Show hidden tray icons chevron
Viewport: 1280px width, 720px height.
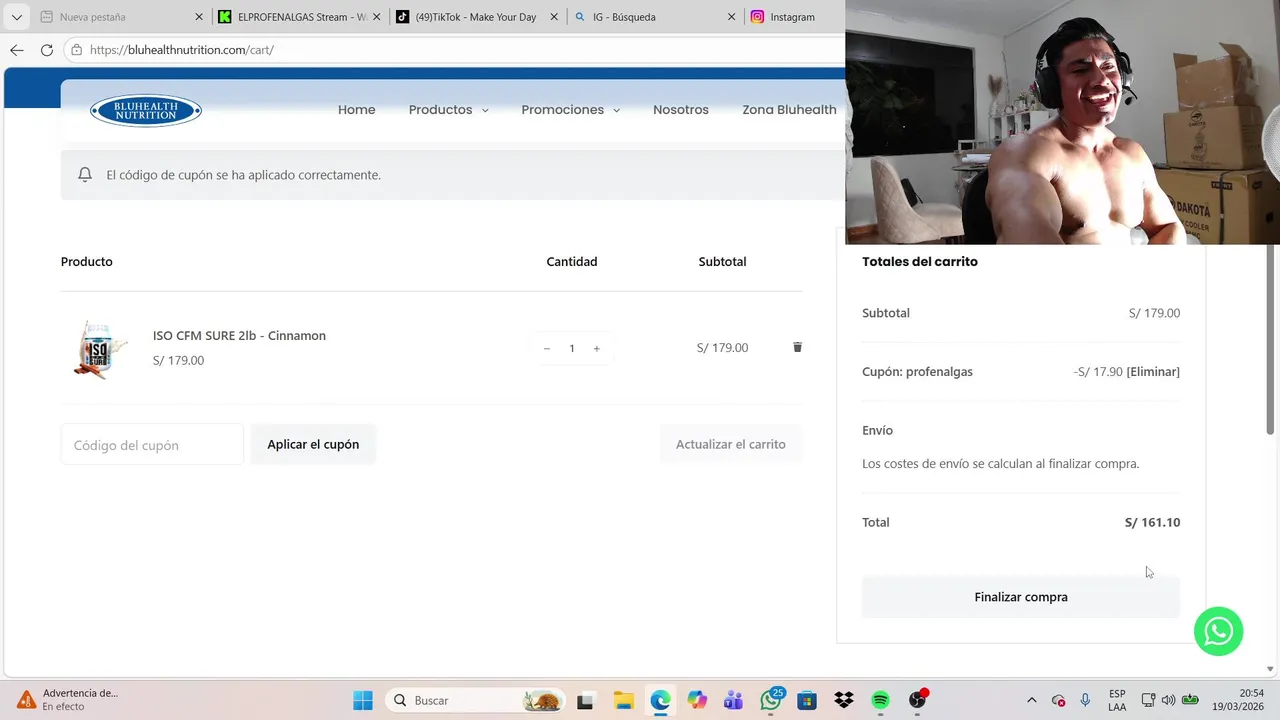tap(1031, 700)
